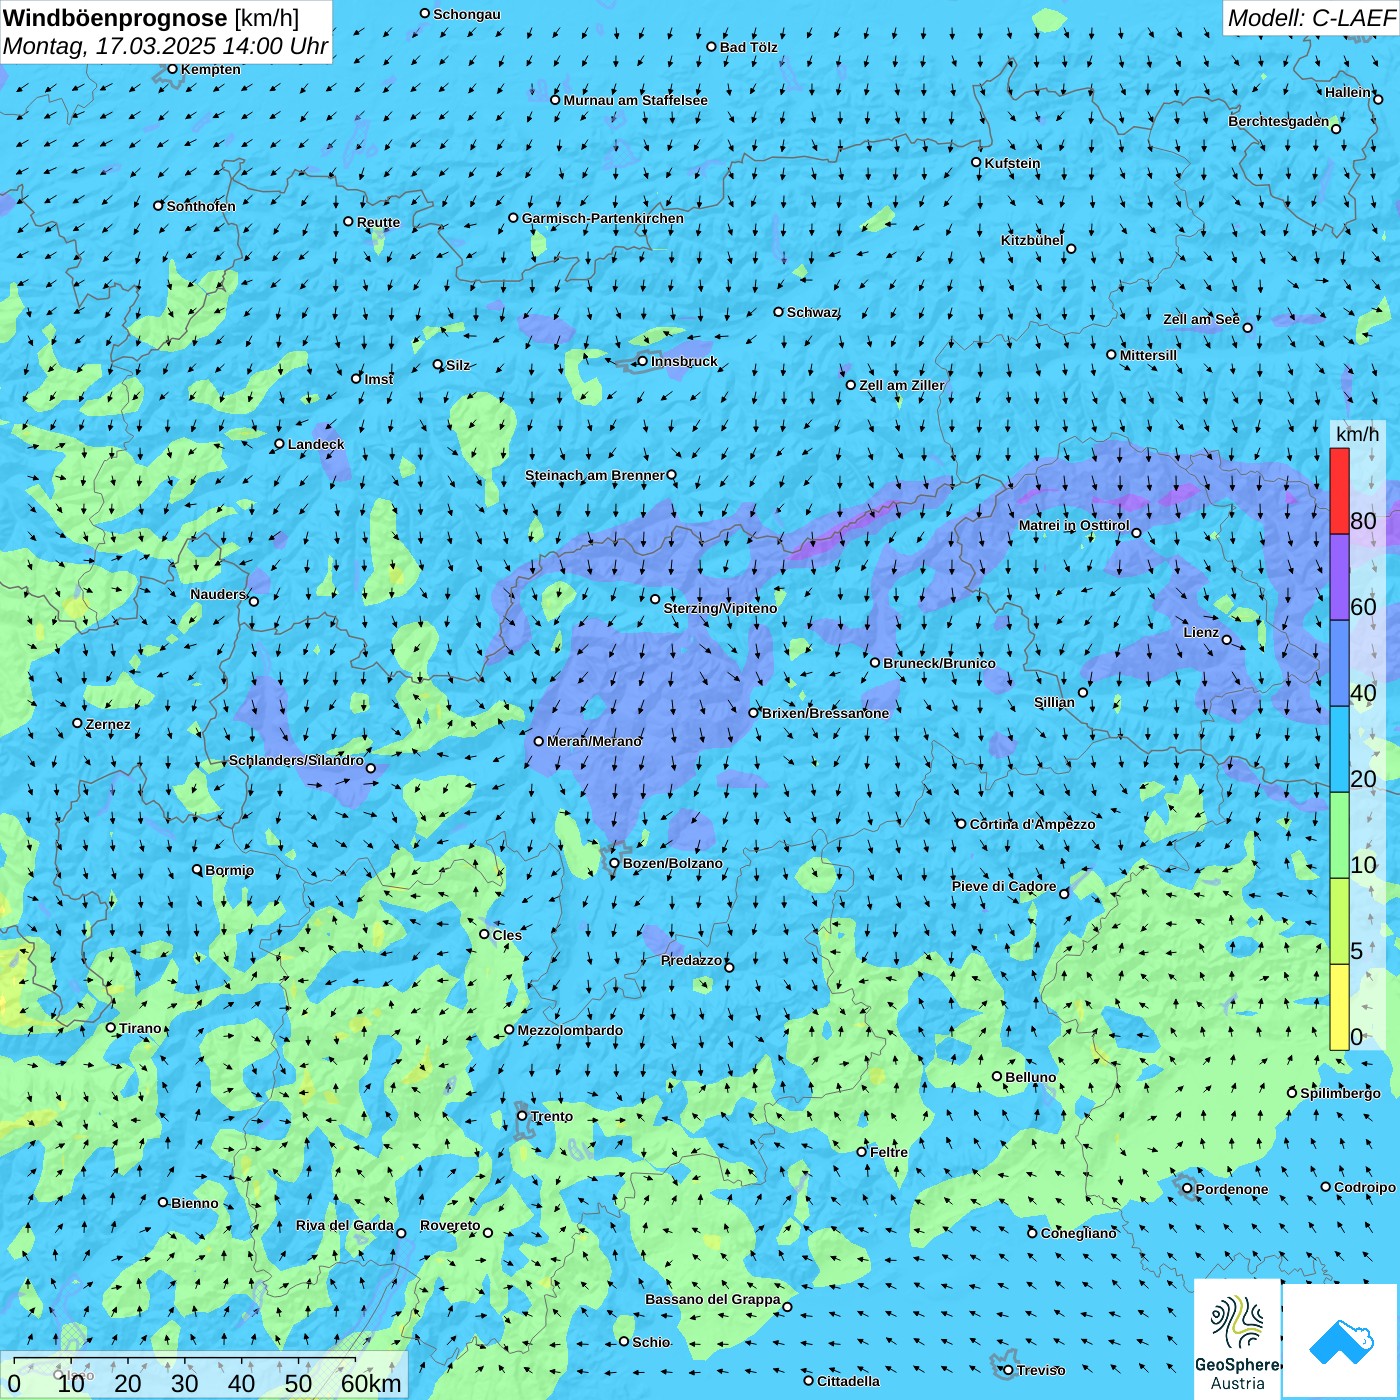Click the Bormio city label

(x=229, y=870)
